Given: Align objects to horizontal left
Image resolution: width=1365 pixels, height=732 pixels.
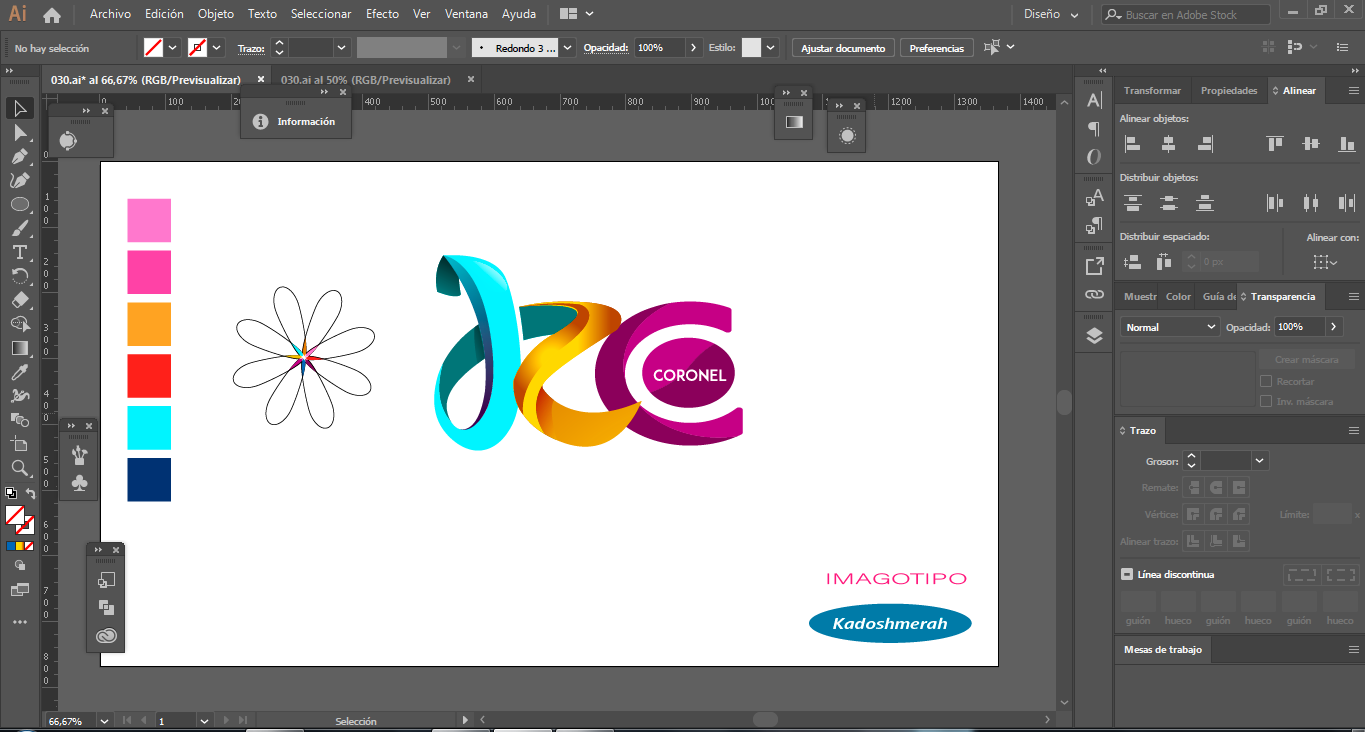Looking at the screenshot, I should coord(1133,143).
